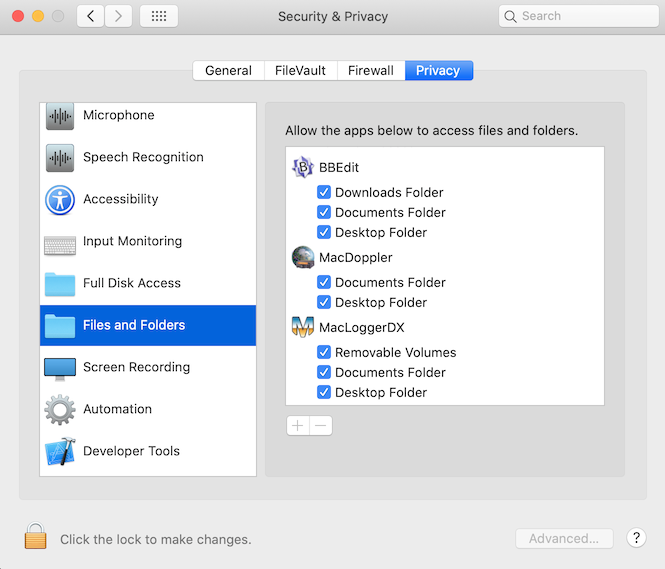Select the Accessibility icon in the privacy list

click(x=60, y=200)
